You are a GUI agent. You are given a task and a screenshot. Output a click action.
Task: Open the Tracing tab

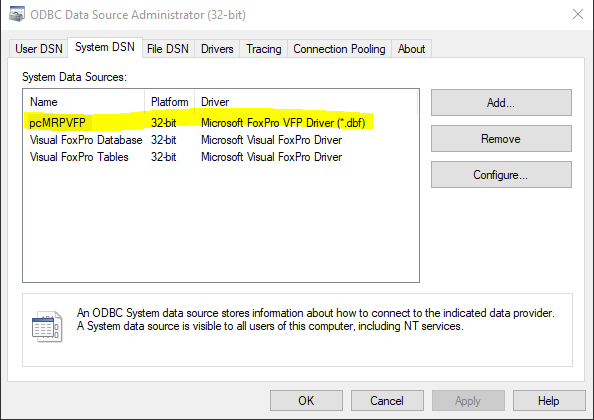[x=264, y=49]
